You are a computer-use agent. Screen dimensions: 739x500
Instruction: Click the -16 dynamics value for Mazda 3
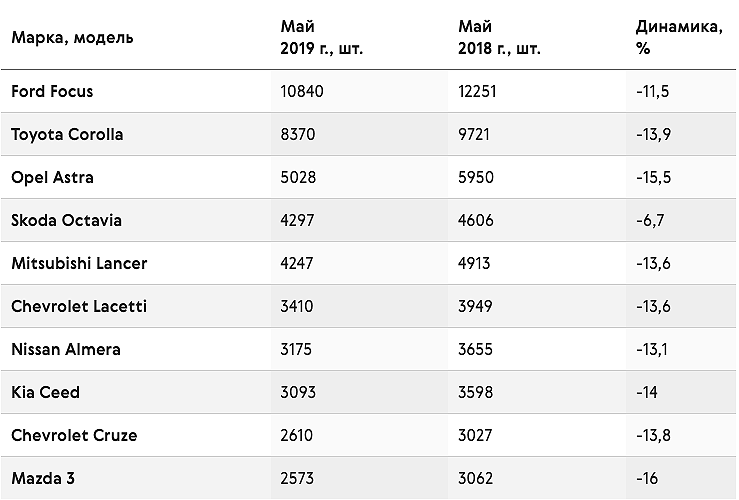[647, 478]
